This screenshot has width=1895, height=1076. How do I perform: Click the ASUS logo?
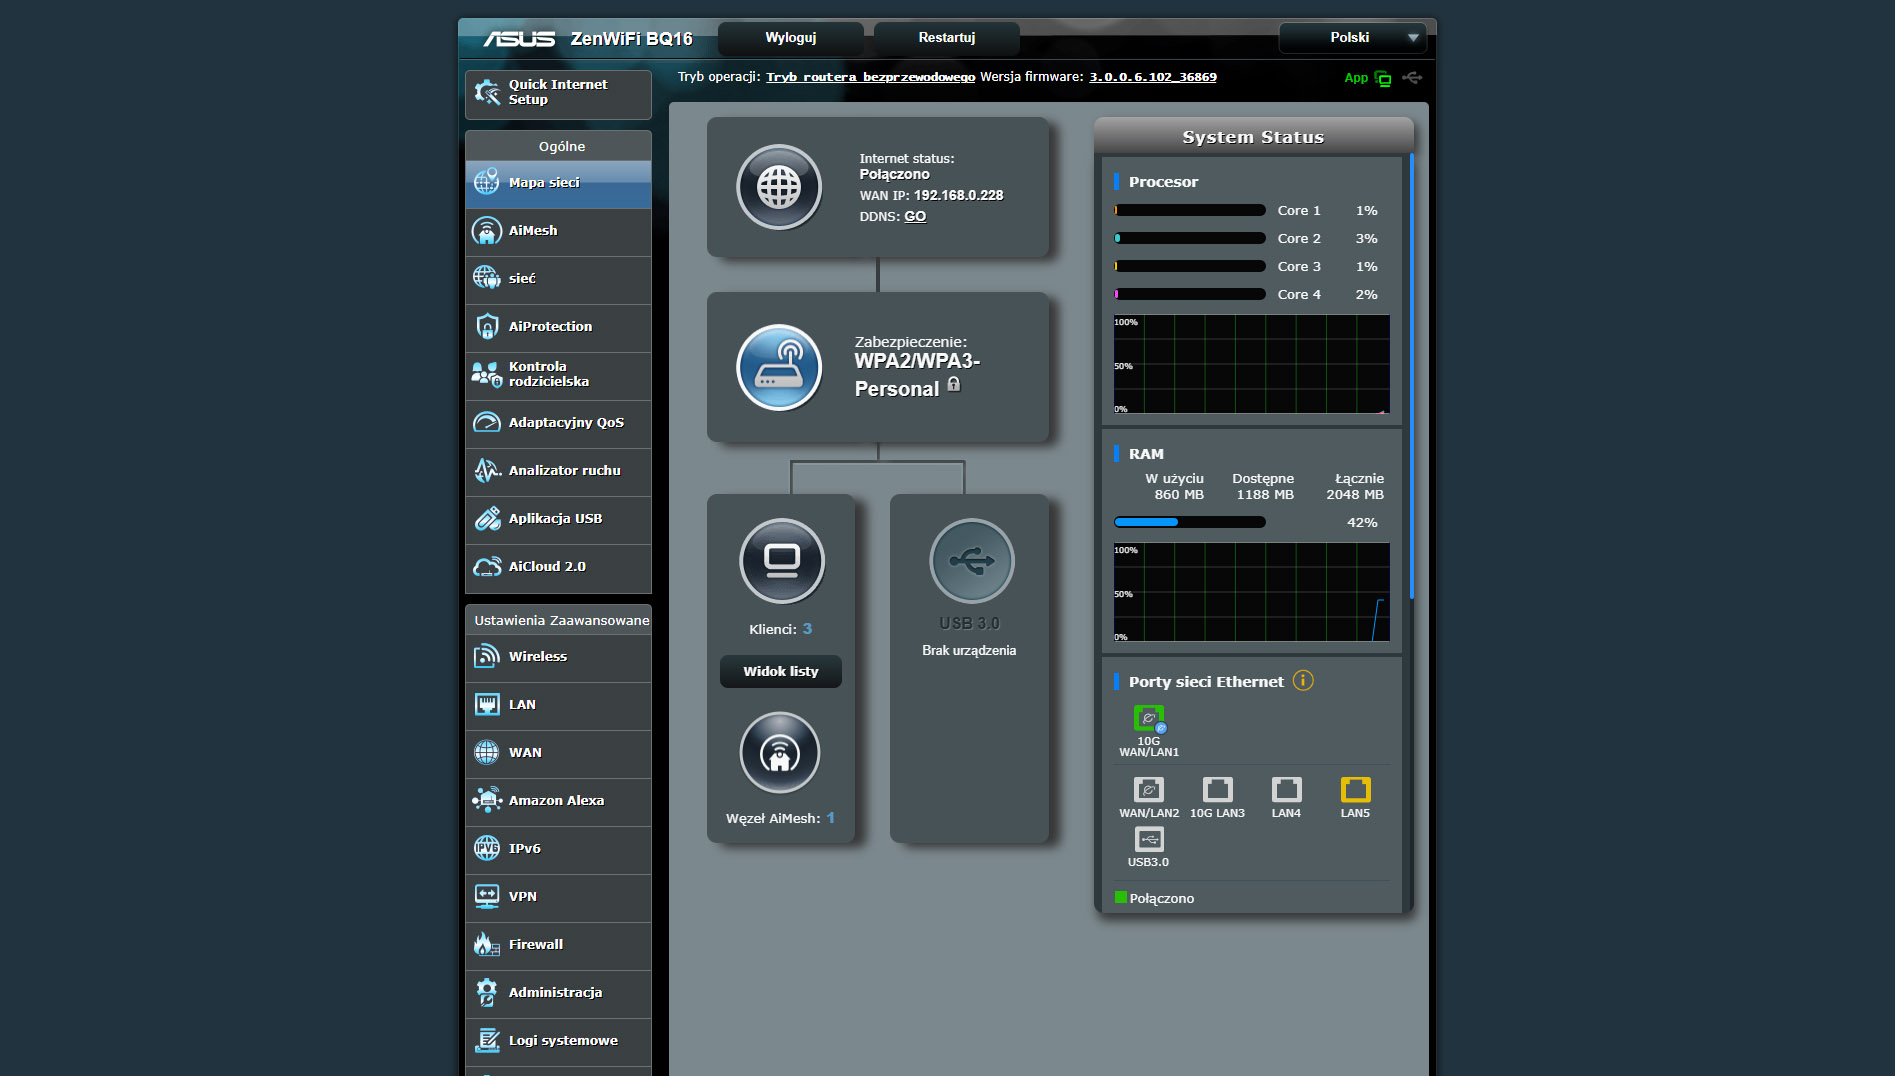(519, 39)
